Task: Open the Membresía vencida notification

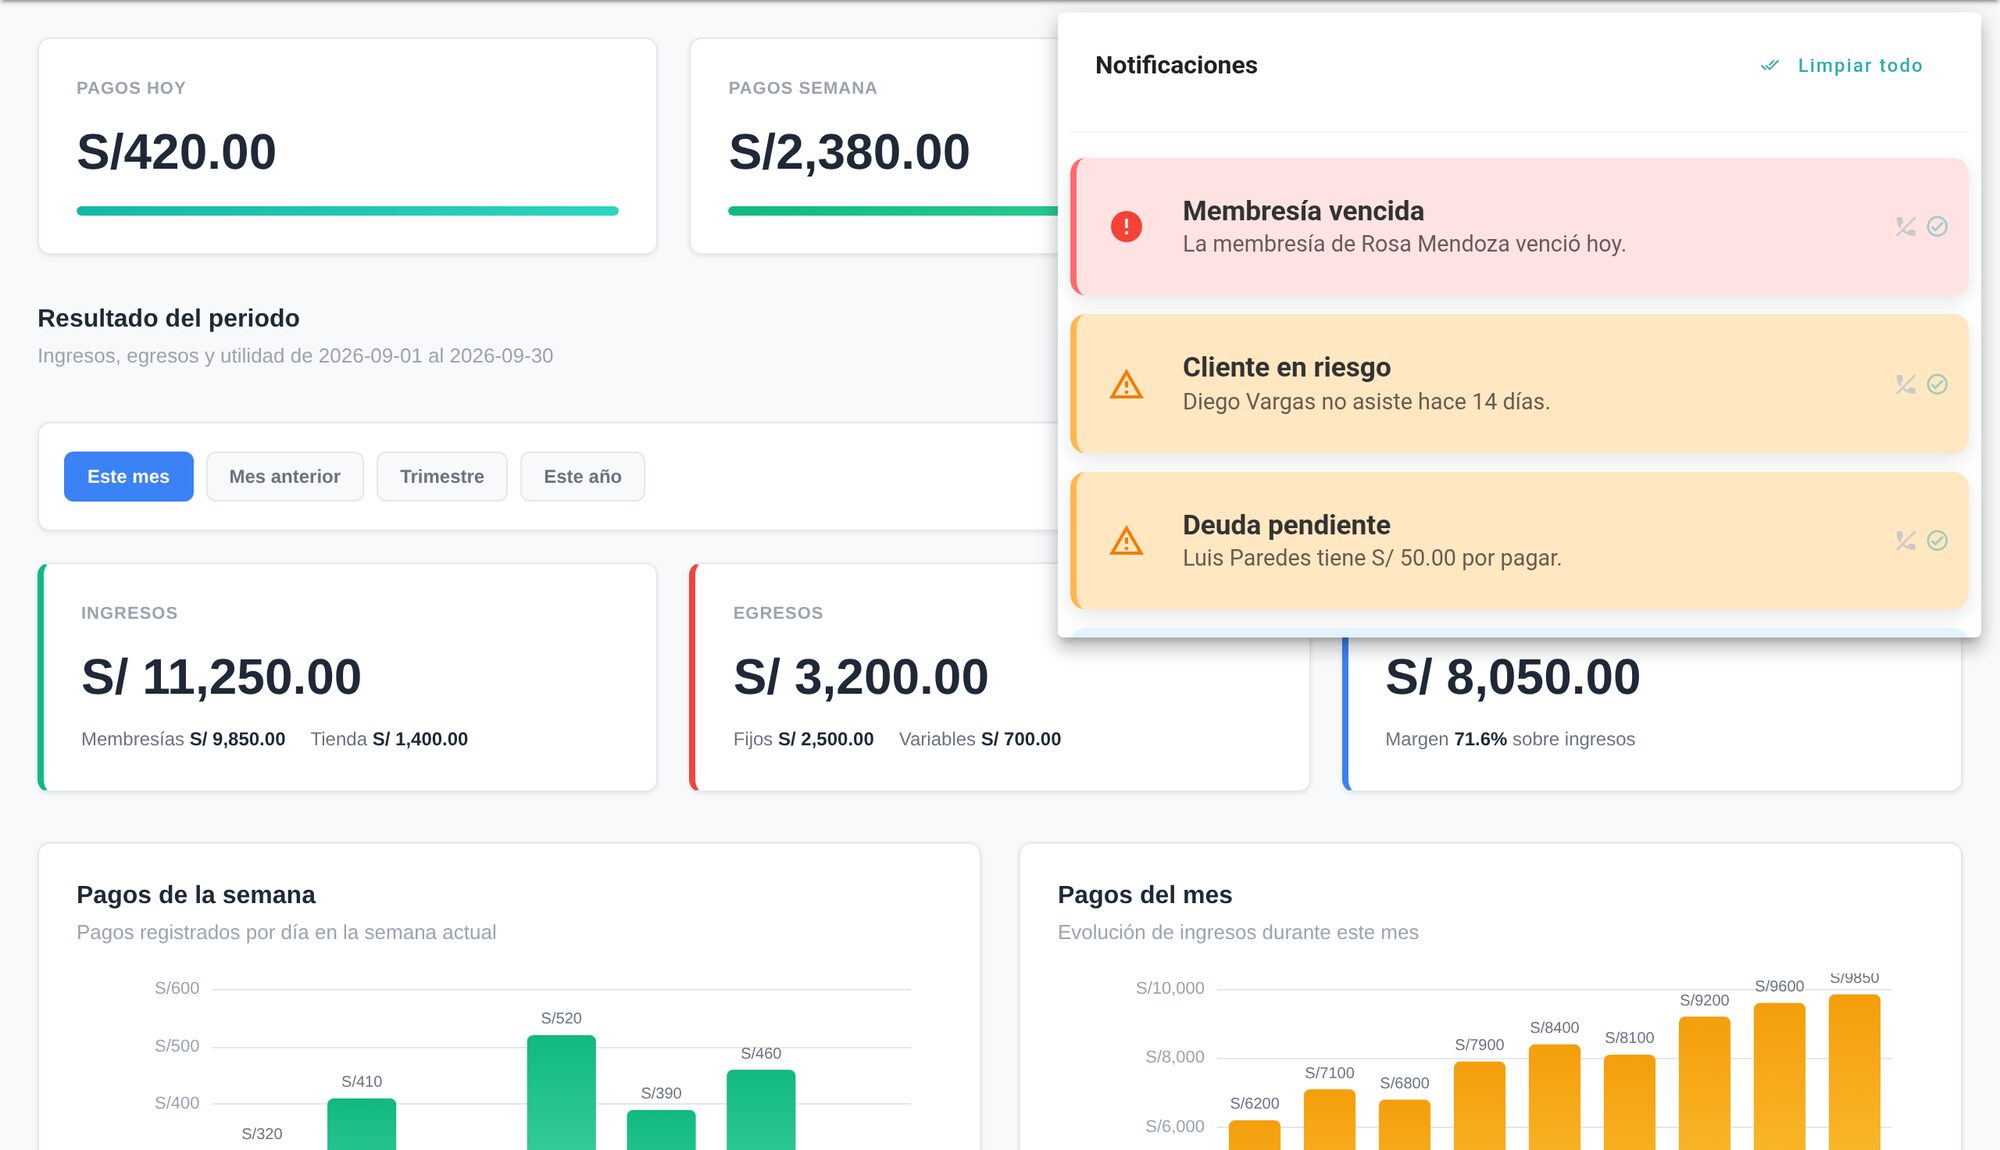Action: click(1519, 227)
